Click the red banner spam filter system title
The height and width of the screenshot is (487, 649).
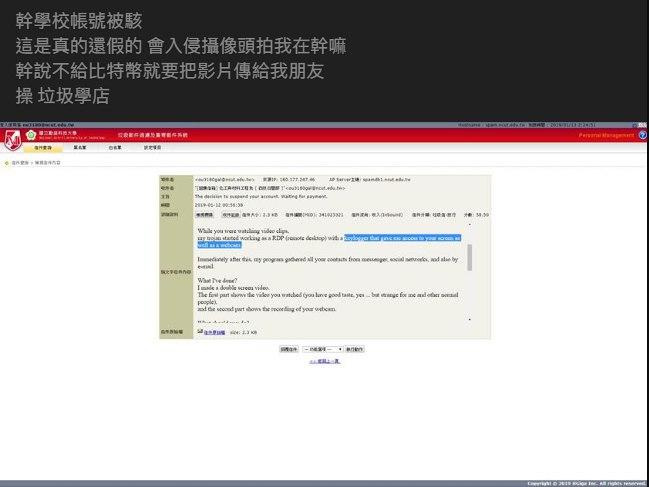(x=153, y=135)
